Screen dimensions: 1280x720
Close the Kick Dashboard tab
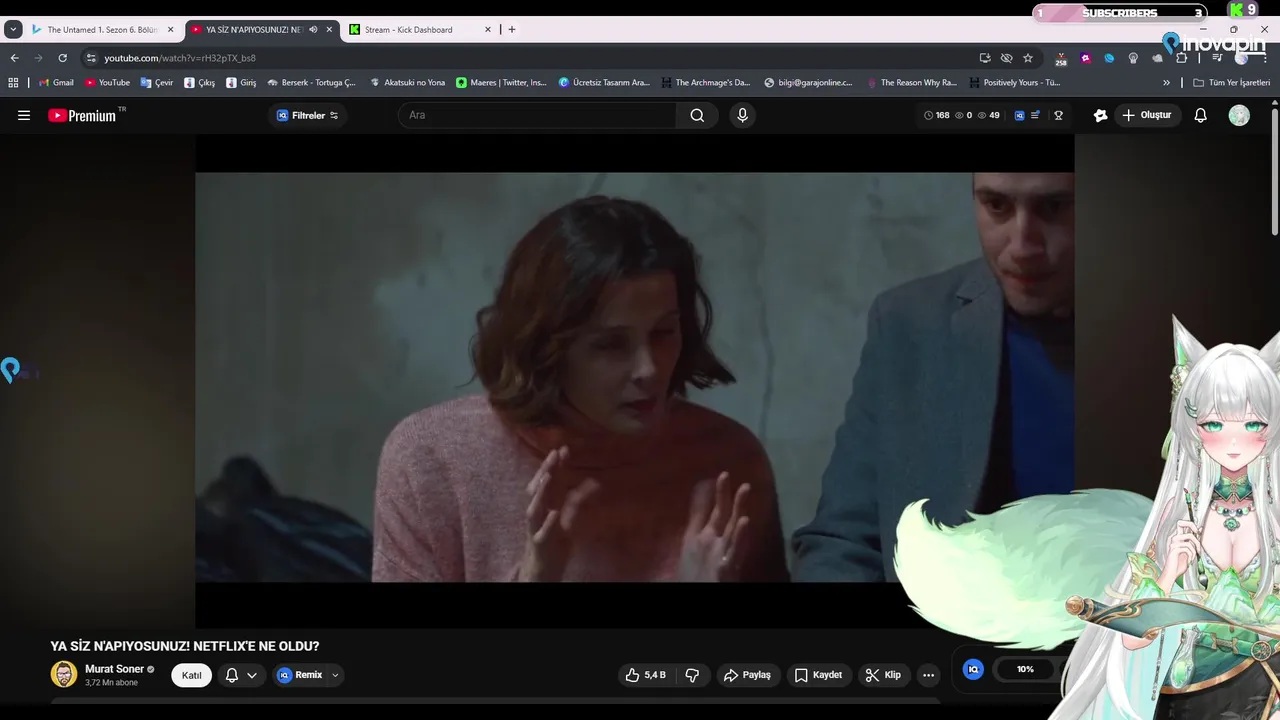[x=488, y=30]
